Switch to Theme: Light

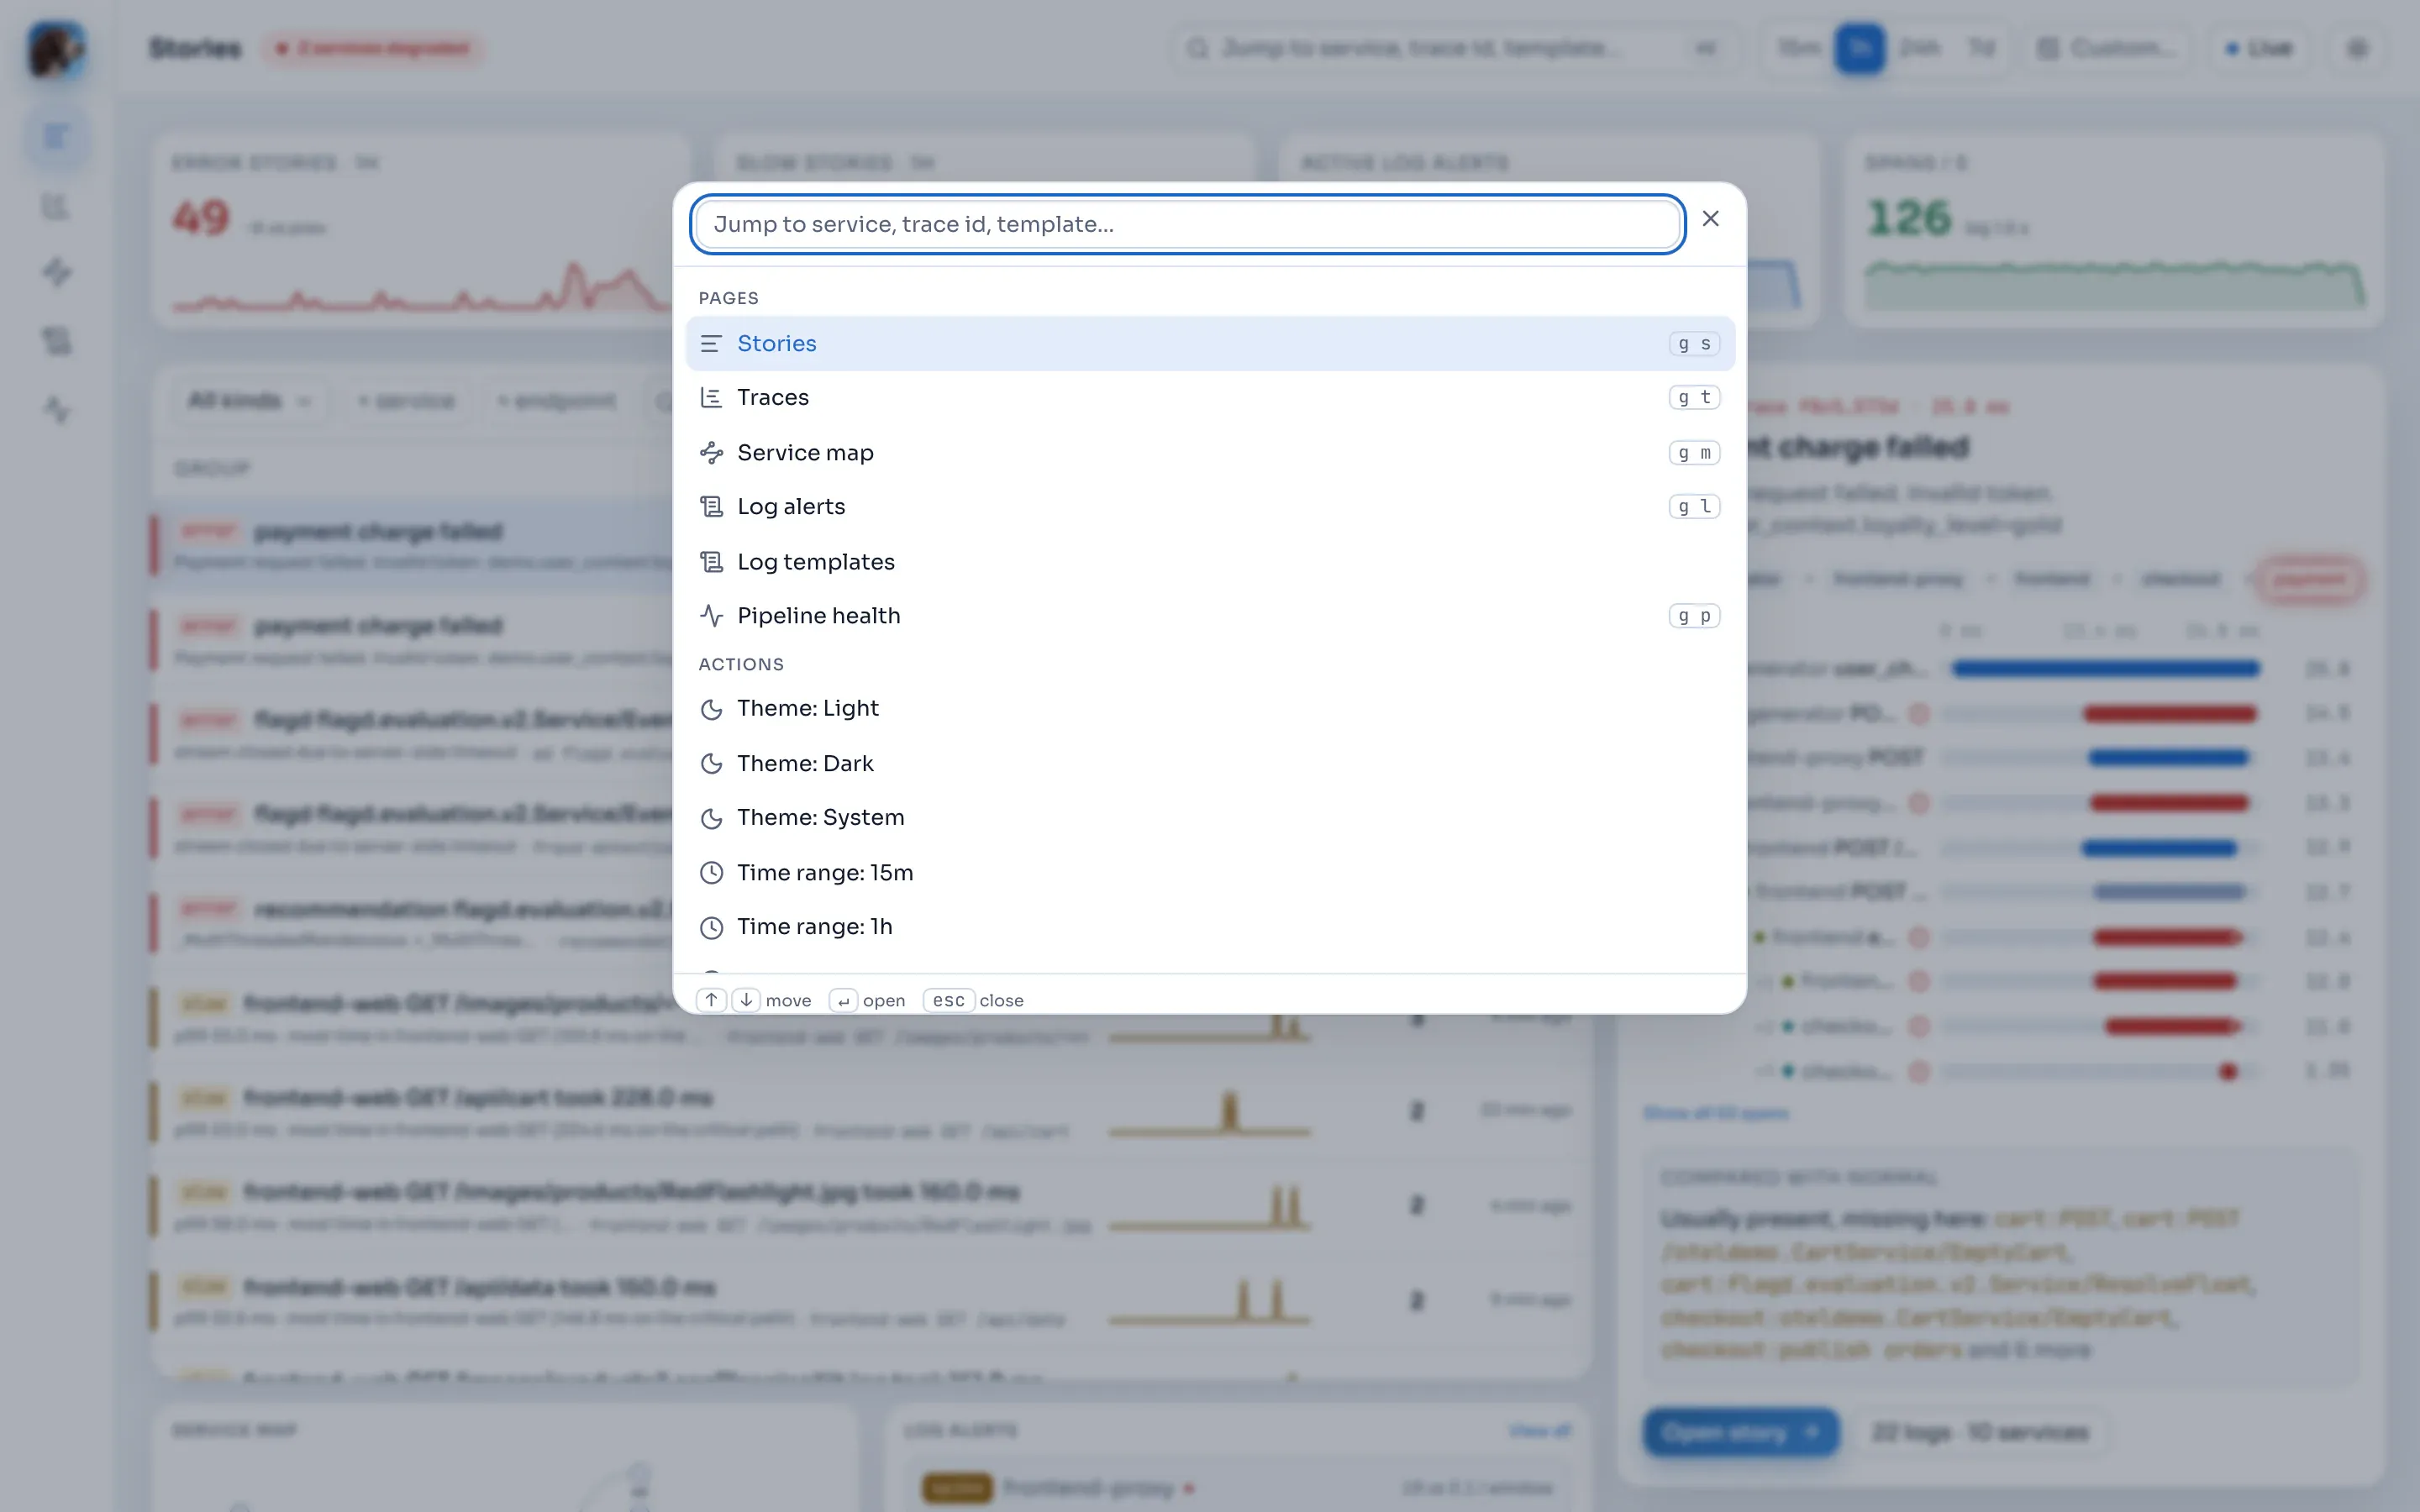(x=1210, y=709)
